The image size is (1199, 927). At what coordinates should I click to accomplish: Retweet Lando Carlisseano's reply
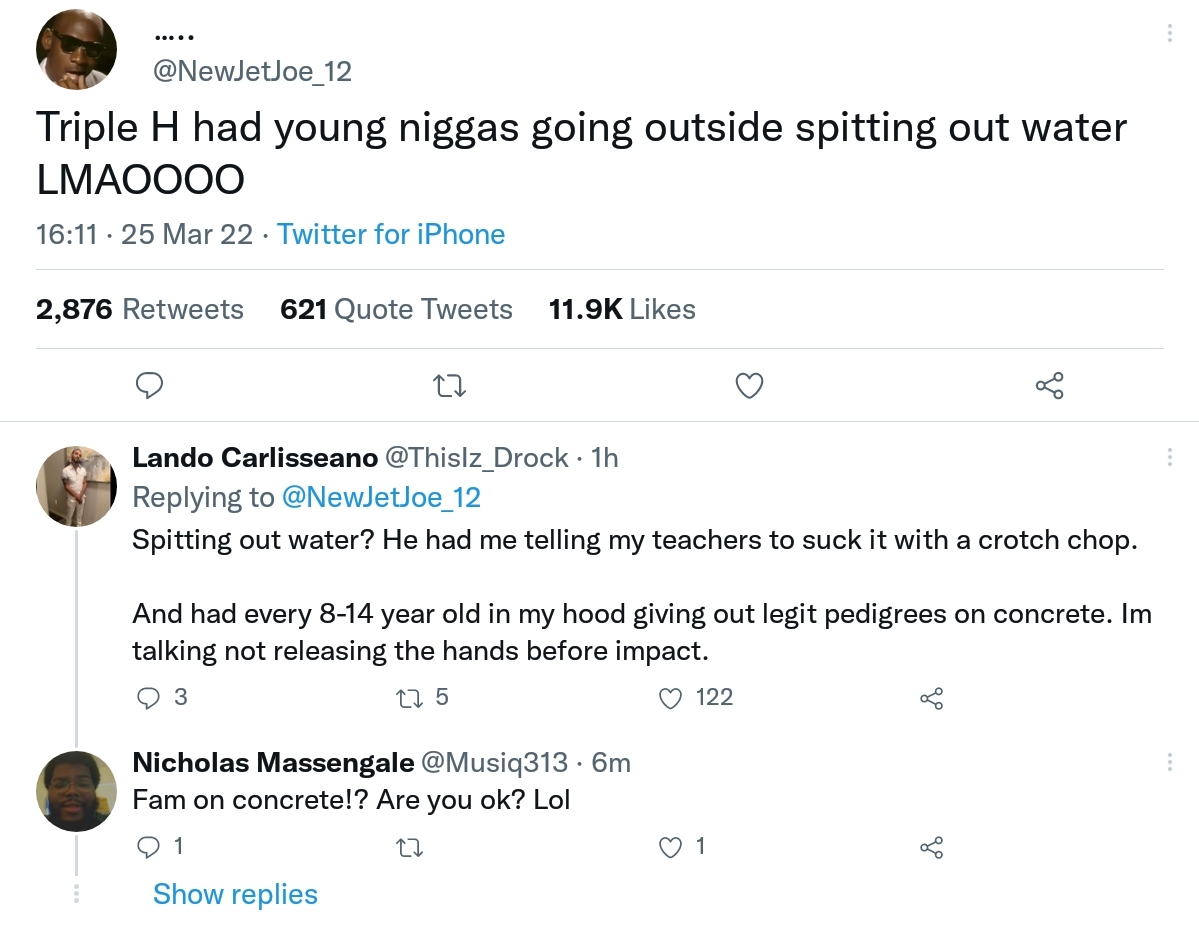coord(410,698)
